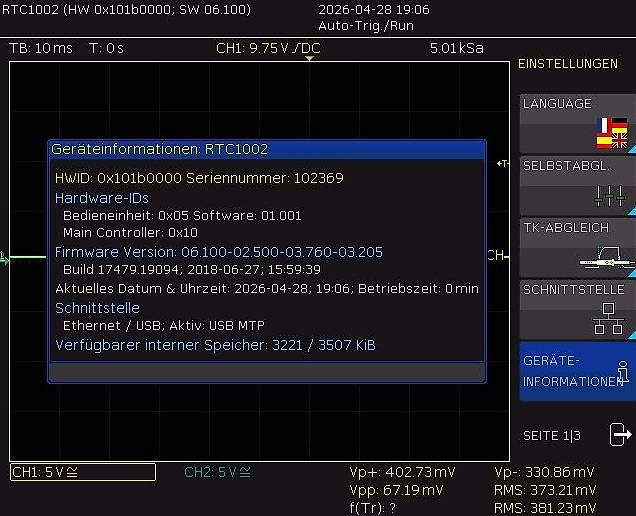Click the T: 0 s trigger time readout
Screen dimensions: 636x516
click(106, 48)
